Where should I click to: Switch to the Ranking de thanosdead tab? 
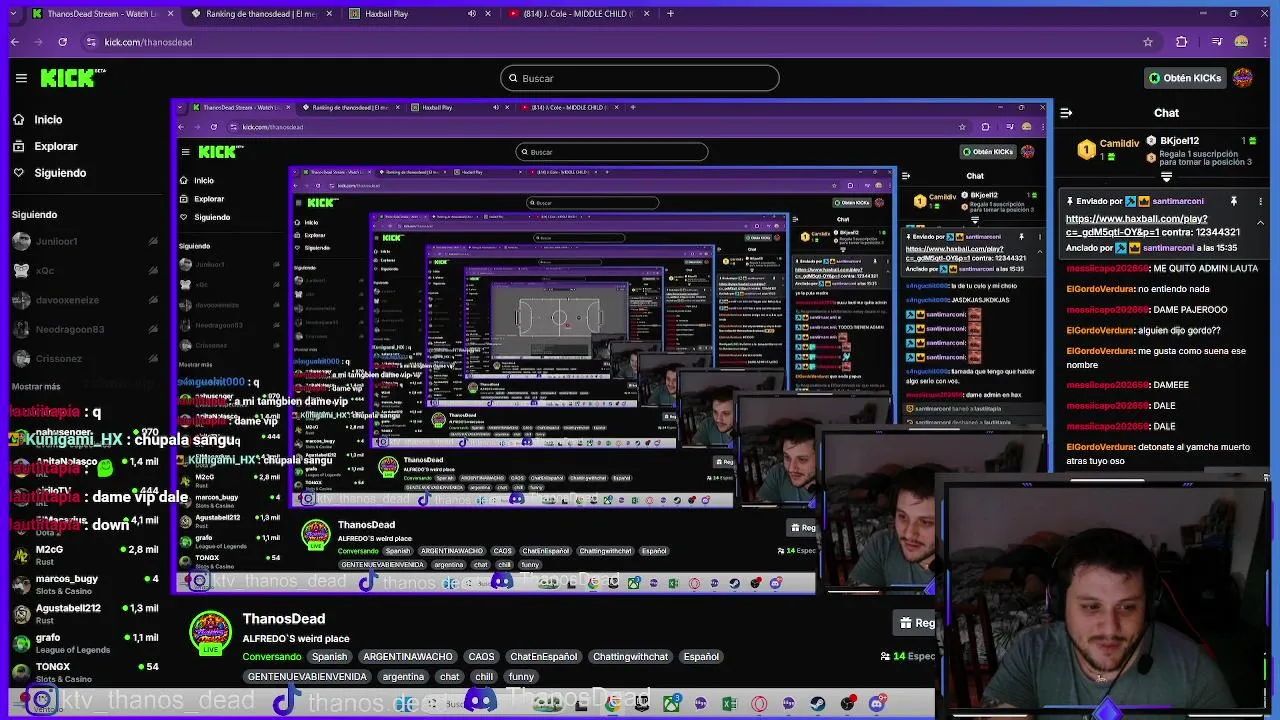point(262,14)
